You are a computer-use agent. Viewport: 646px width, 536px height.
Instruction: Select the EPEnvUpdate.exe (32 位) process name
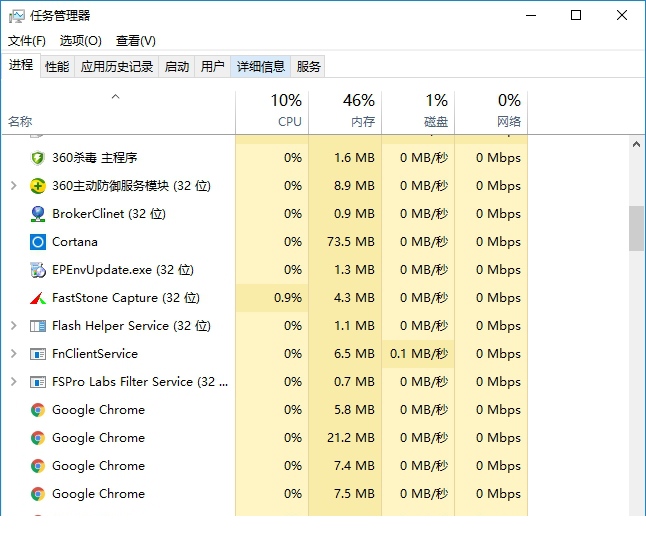(123, 270)
